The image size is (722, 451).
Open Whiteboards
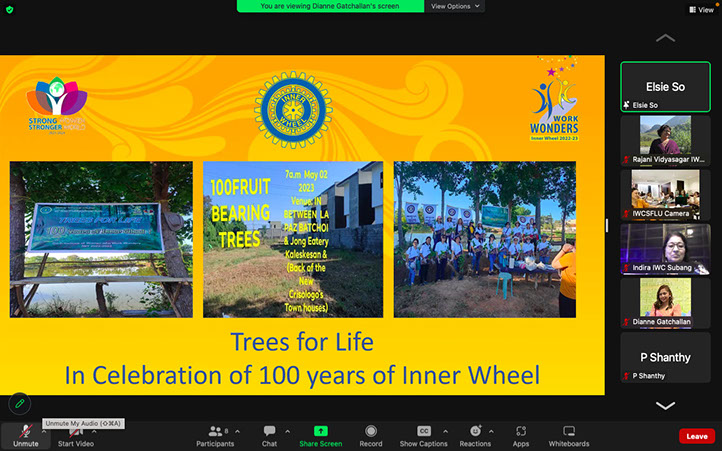pos(569,434)
